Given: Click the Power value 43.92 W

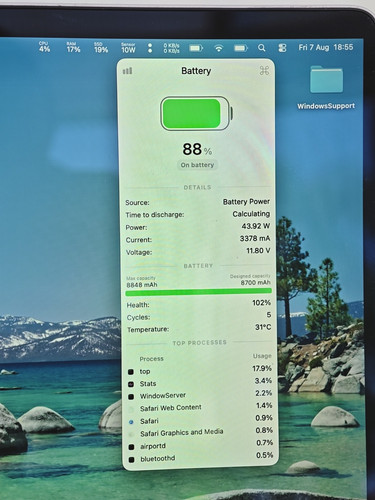Looking at the screenshot, I should (x=256, y=226).
